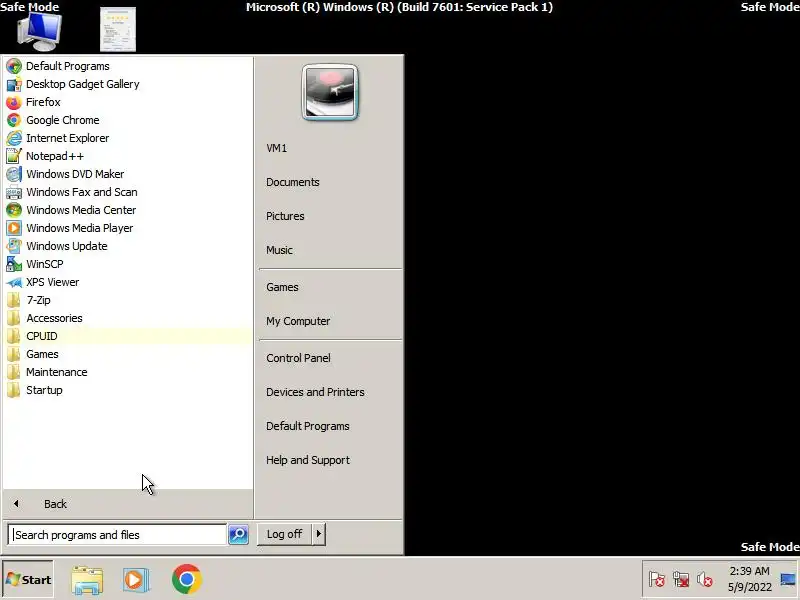Click the magnifier search button
Viewport: 800px width, 600px height.
238,535
